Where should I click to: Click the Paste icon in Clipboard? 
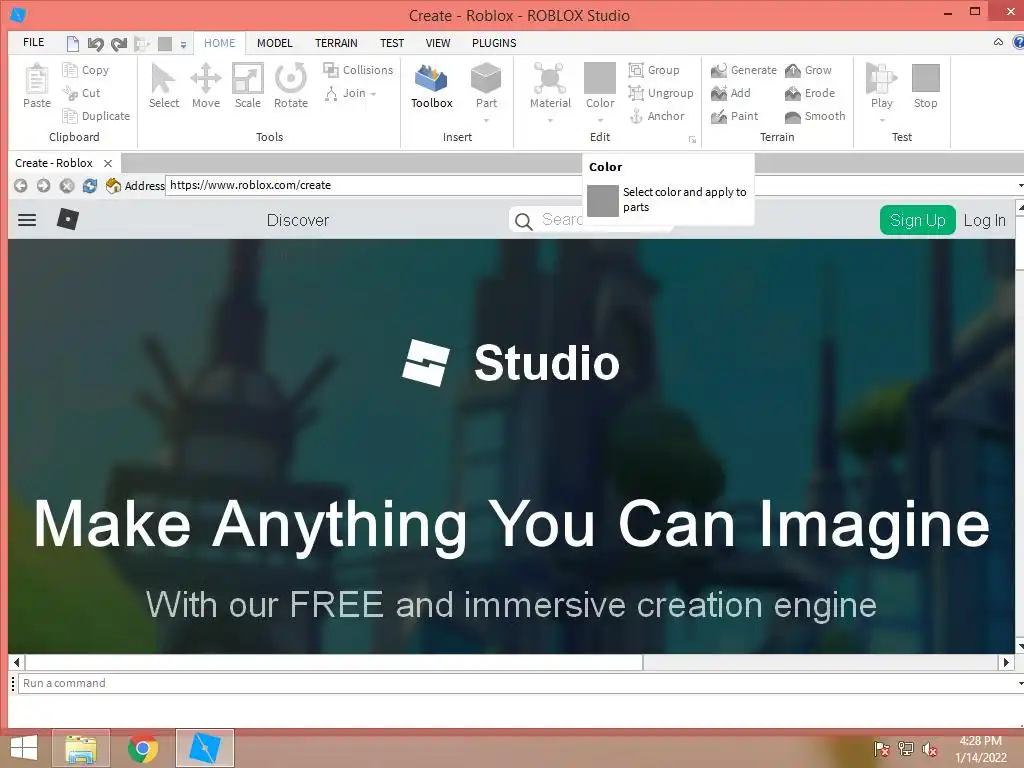[37, 80]
